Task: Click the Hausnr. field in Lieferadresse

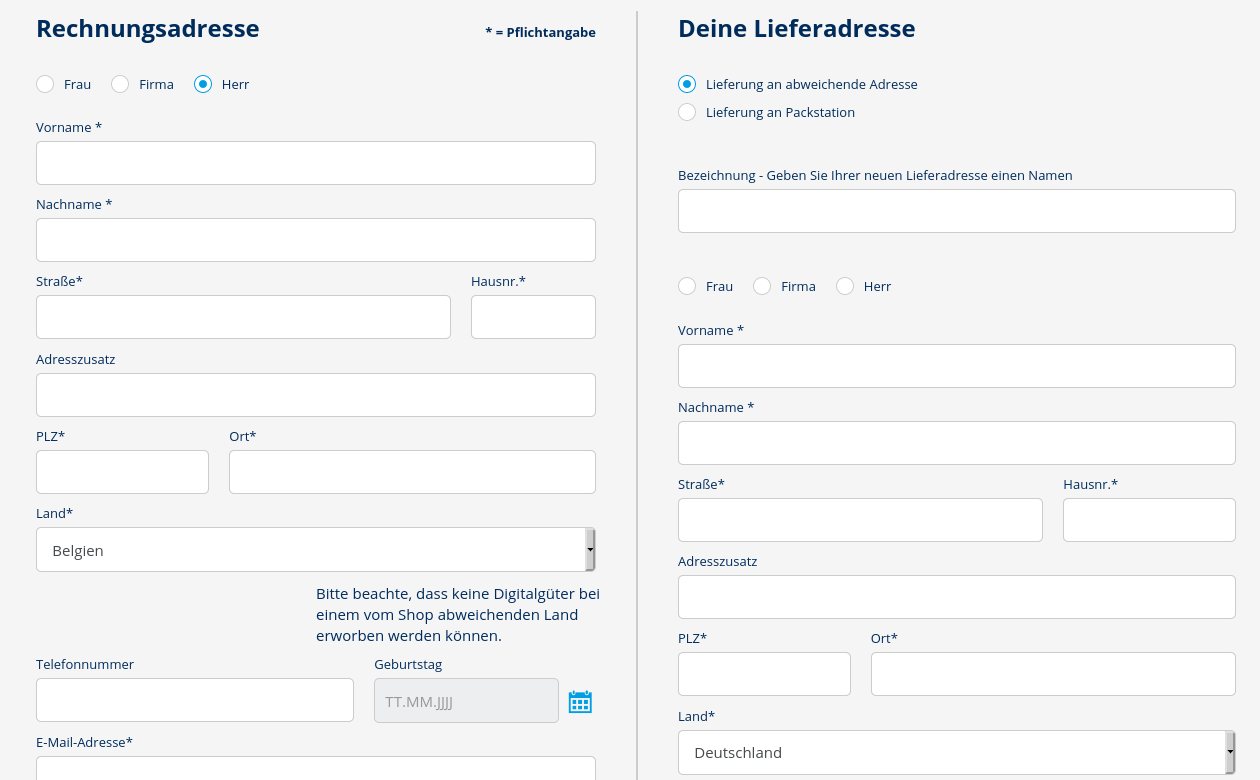Action: coord(1149,520)
